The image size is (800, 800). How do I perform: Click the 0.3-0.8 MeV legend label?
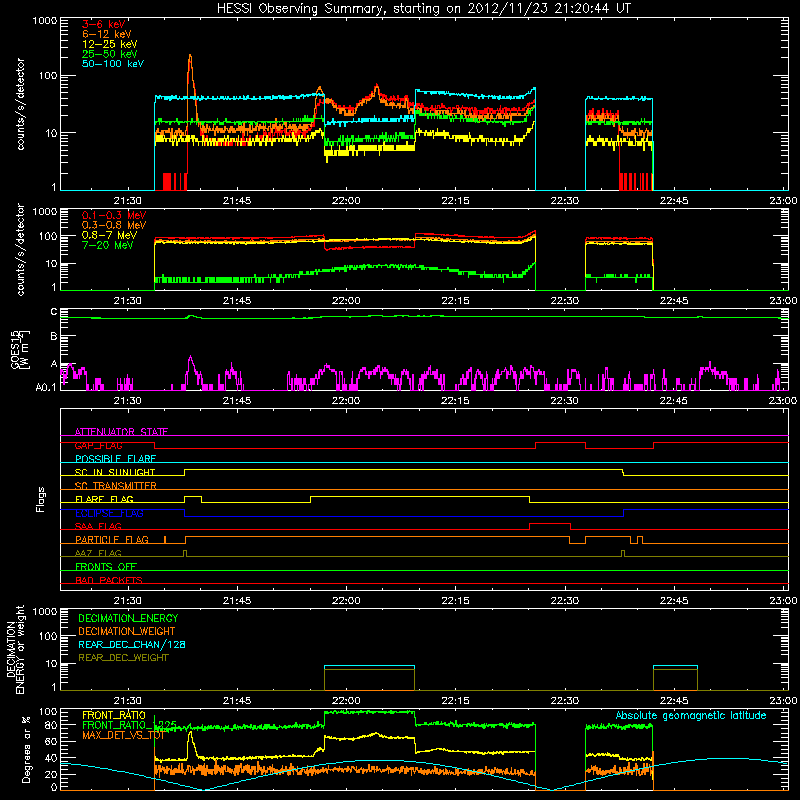[114, 225]
